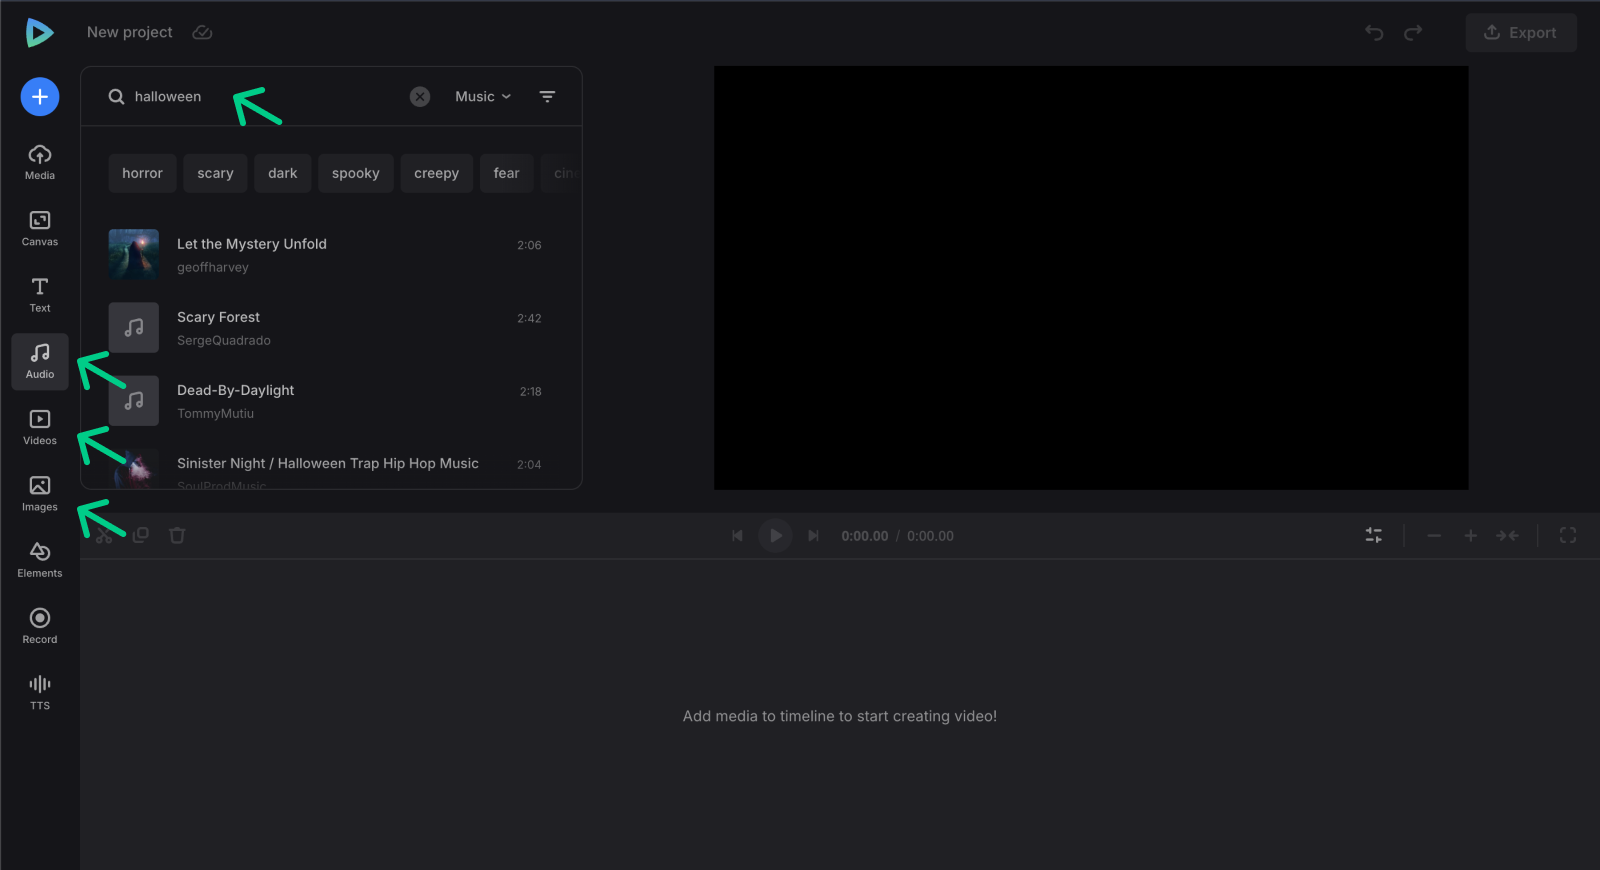1600x870 pixels.
Task: Select Scary Forest track title
Action: point(218,317)
